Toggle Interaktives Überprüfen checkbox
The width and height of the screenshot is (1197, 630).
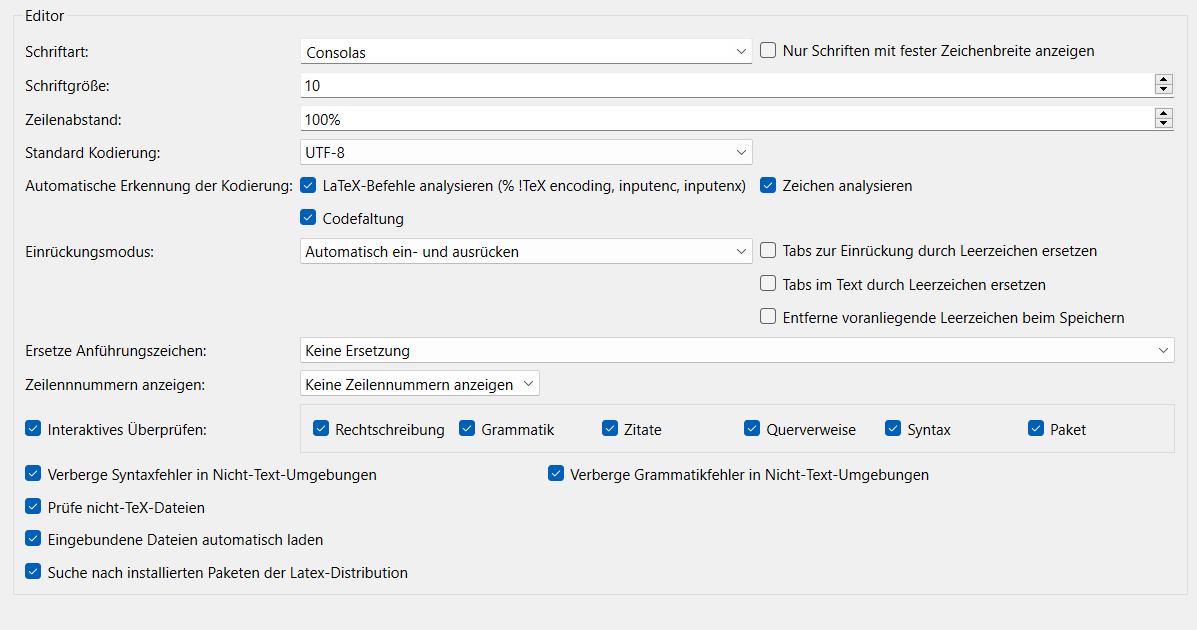click(33, 428)
